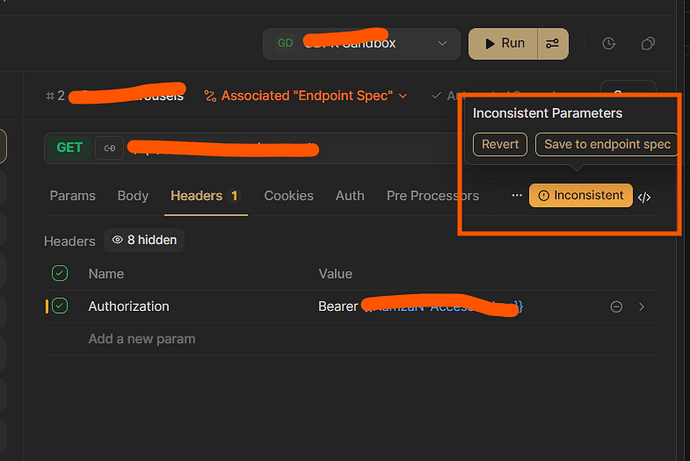Open the run settings sliders icon

click(552, 44)
